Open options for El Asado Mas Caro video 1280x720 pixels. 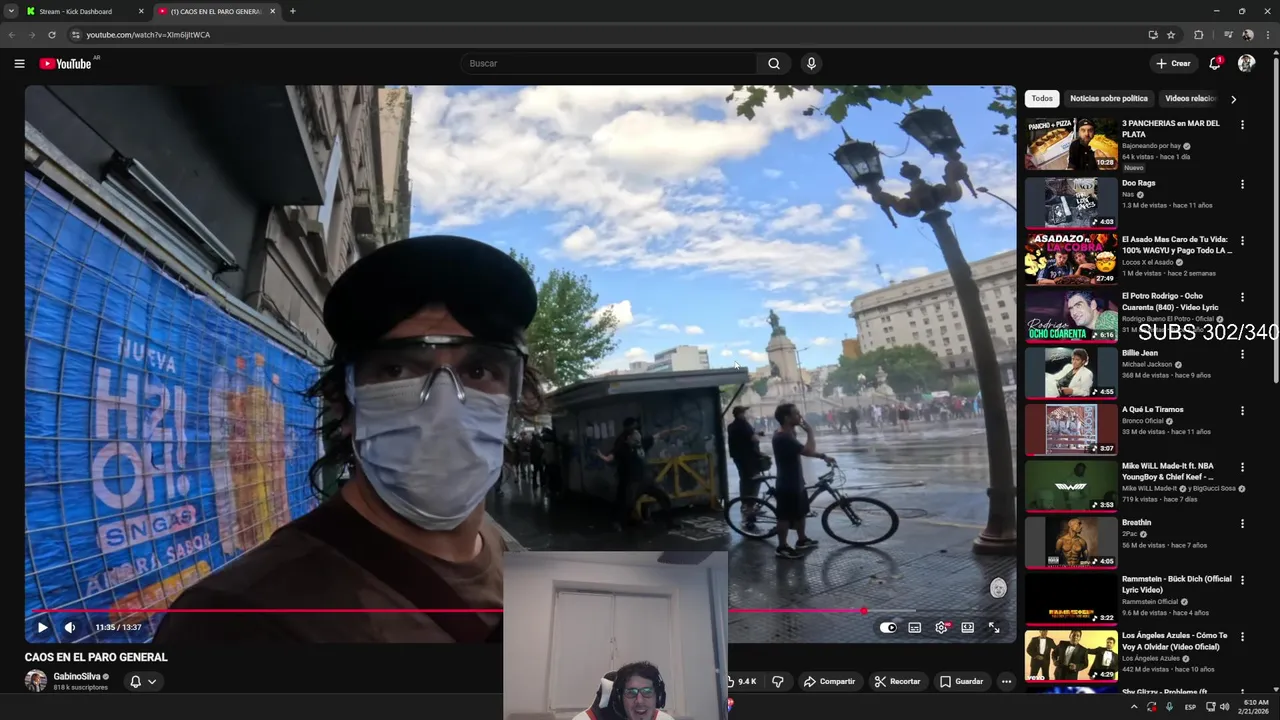pos(1242,241)
